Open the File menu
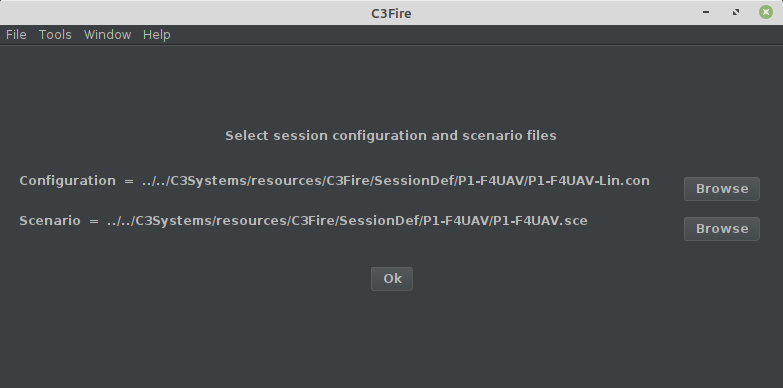Viewport: 783px width, 388px height. [16, 34]
